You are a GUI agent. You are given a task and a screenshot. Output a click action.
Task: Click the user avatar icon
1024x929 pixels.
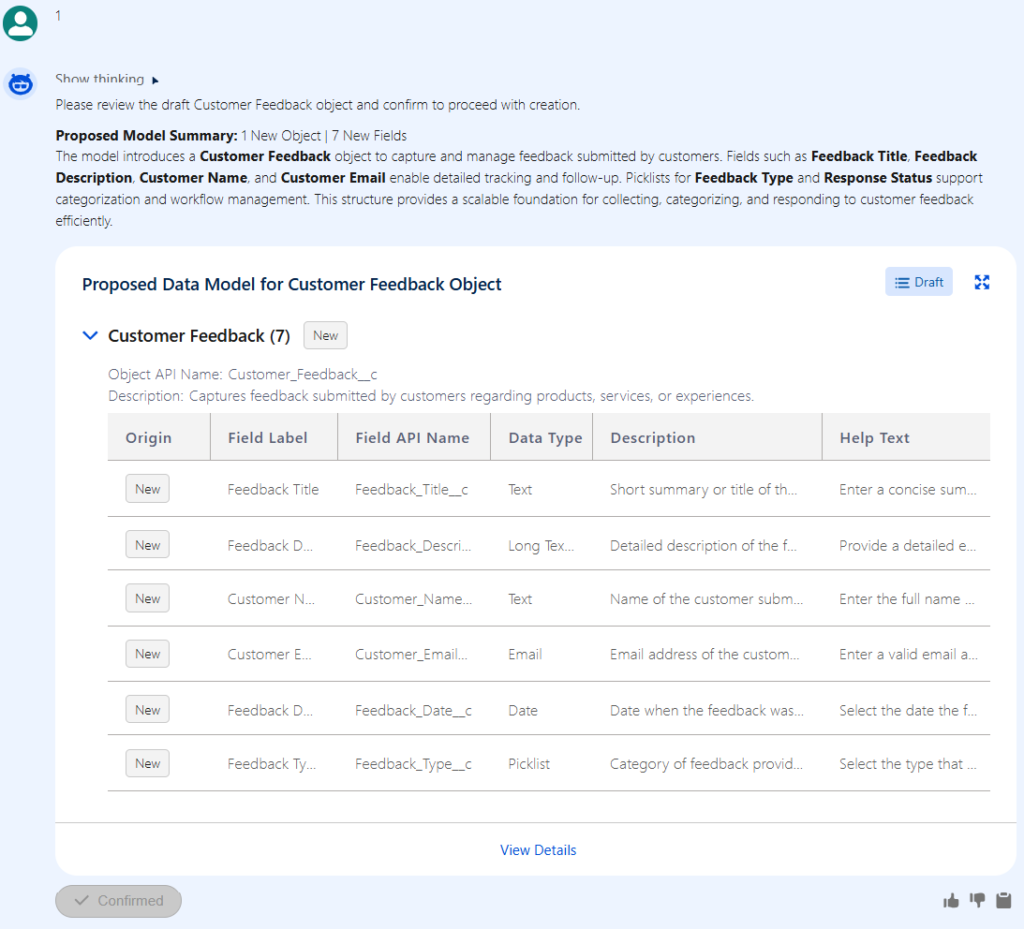tap(20, 23)
